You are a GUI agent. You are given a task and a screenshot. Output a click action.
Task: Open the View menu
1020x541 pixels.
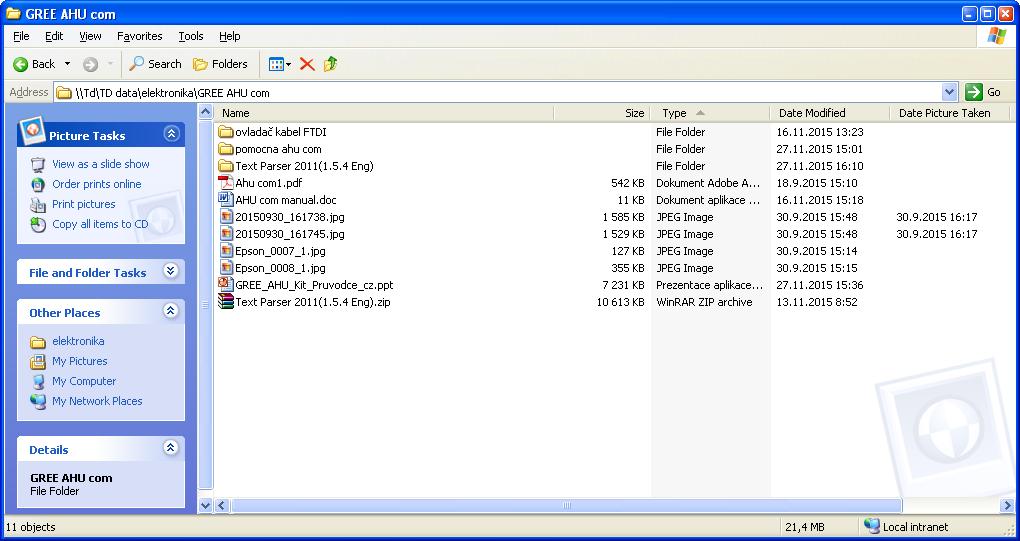(x=90, y=36)
